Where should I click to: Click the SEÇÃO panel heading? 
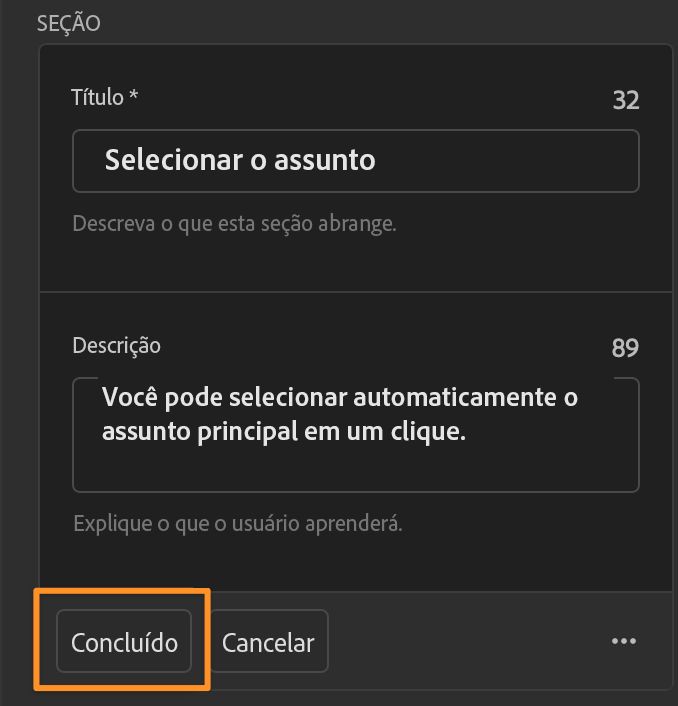[69, 24]
